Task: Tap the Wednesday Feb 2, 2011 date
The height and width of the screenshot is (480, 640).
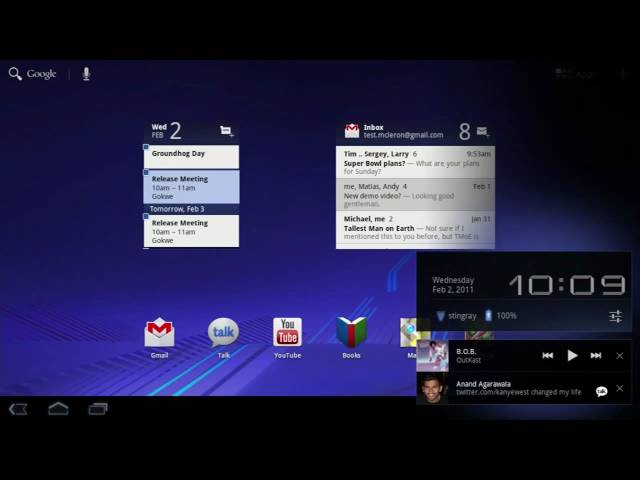Action: click(453, 285)
